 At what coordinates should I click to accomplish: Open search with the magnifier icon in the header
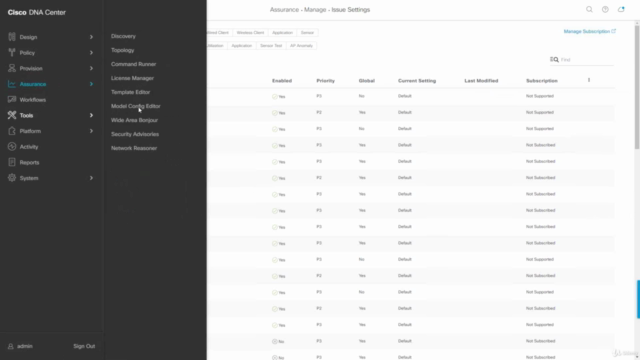(x=589, y=9)
